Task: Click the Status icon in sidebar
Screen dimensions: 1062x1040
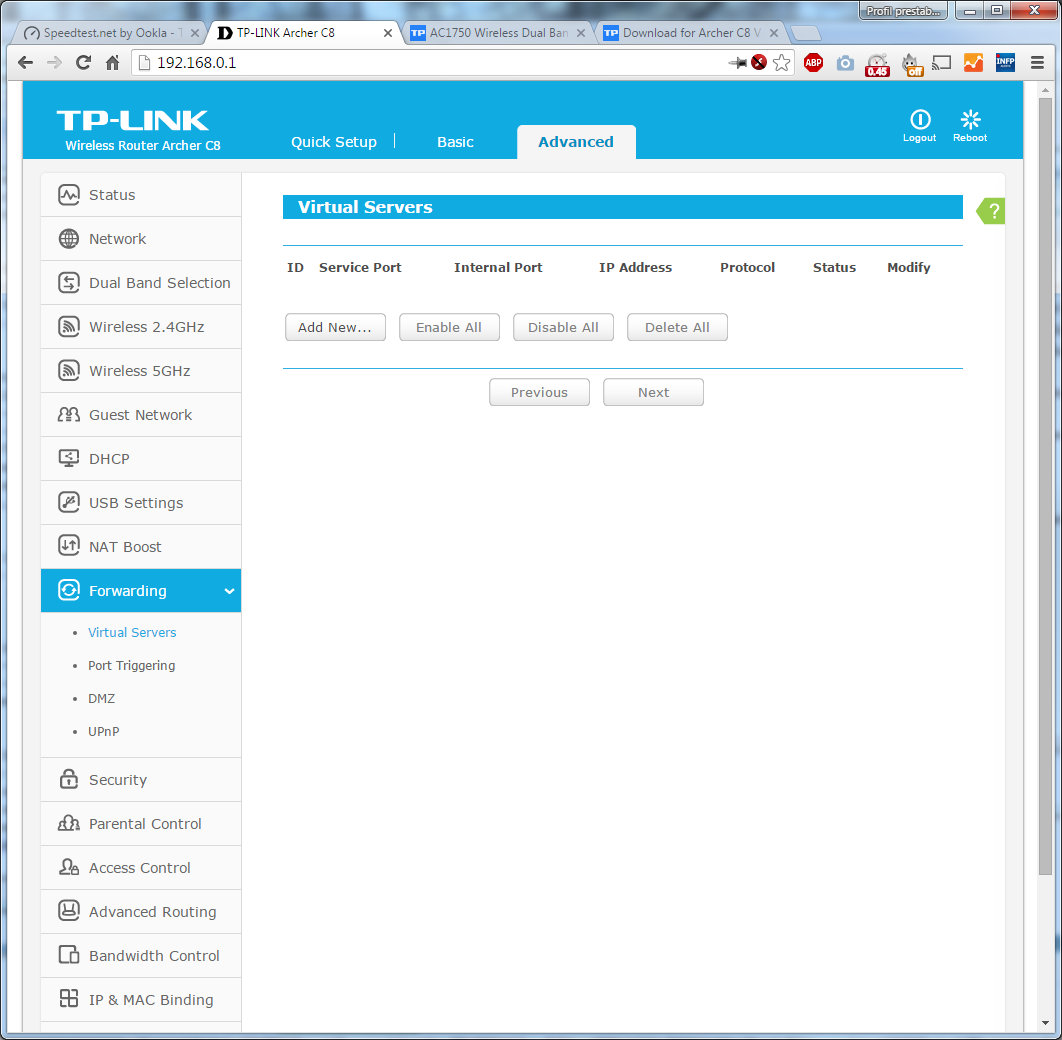Action: tap(69, 195)
